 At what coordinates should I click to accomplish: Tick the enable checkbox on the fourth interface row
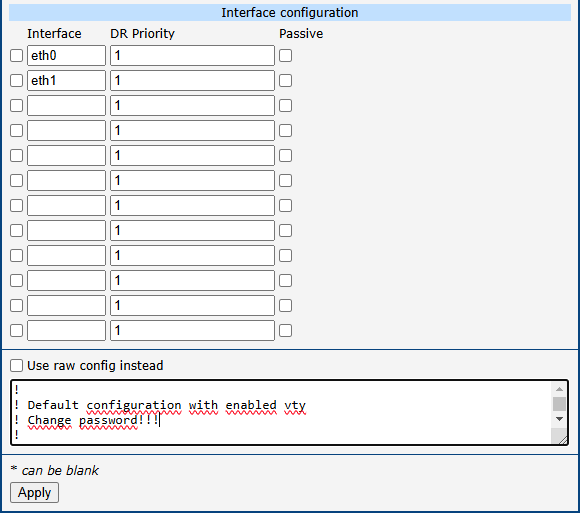[16, 131]
